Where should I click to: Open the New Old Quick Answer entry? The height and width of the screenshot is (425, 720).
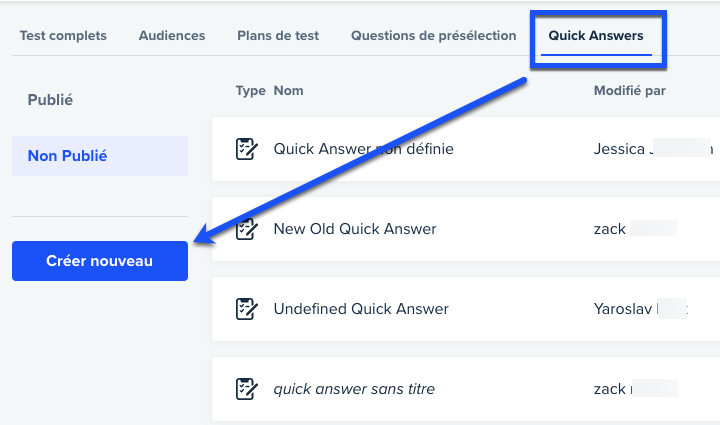(466, 229)
